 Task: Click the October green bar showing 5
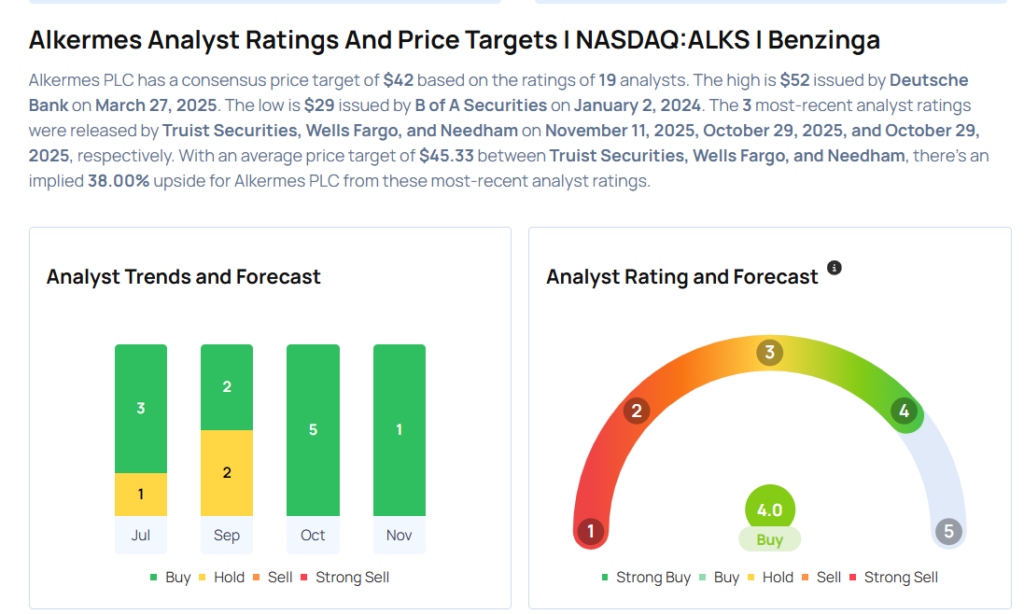click(x=313, y=430)
